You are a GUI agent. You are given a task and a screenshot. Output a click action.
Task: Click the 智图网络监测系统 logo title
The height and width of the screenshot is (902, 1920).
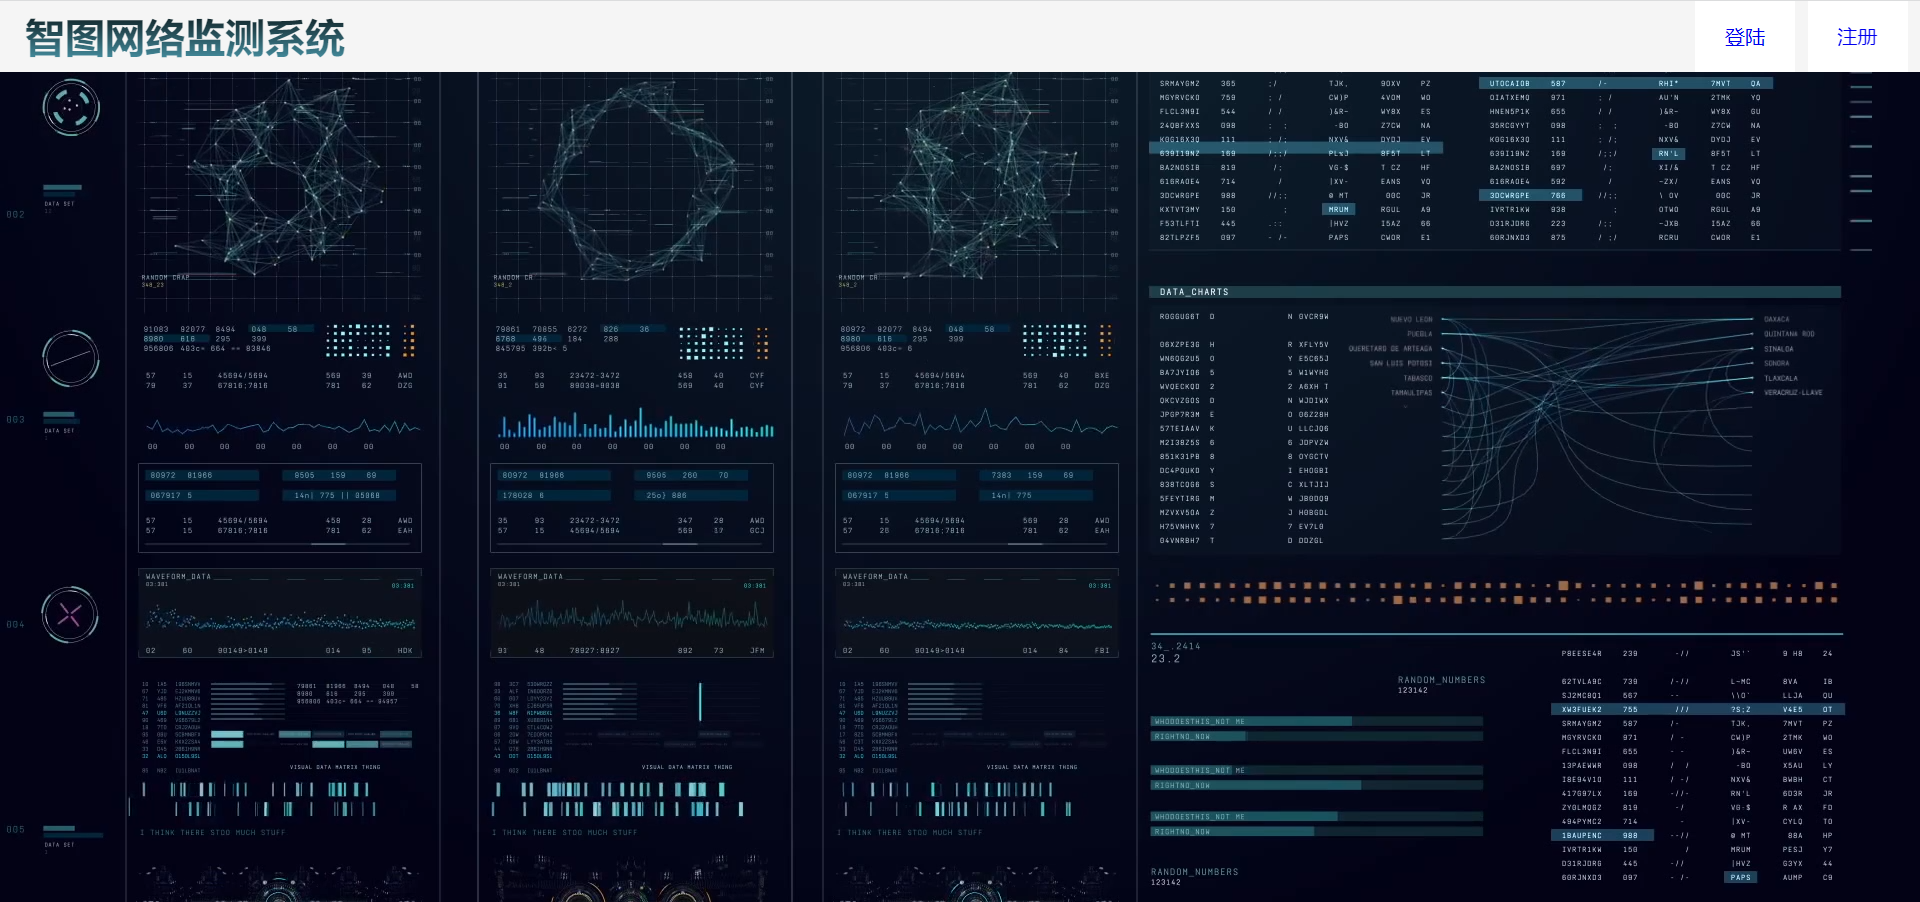click(x=185, y=37)
